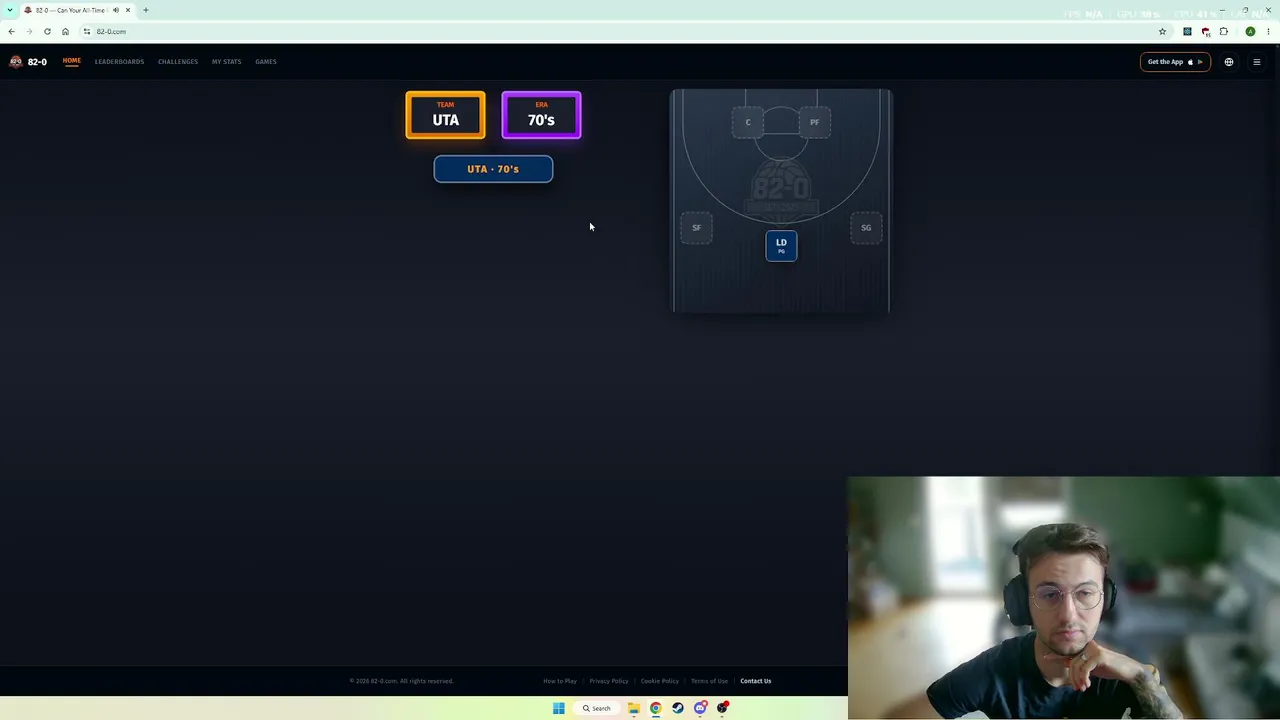Choose the empty SG slot on the court

click(x=866, y=228)
